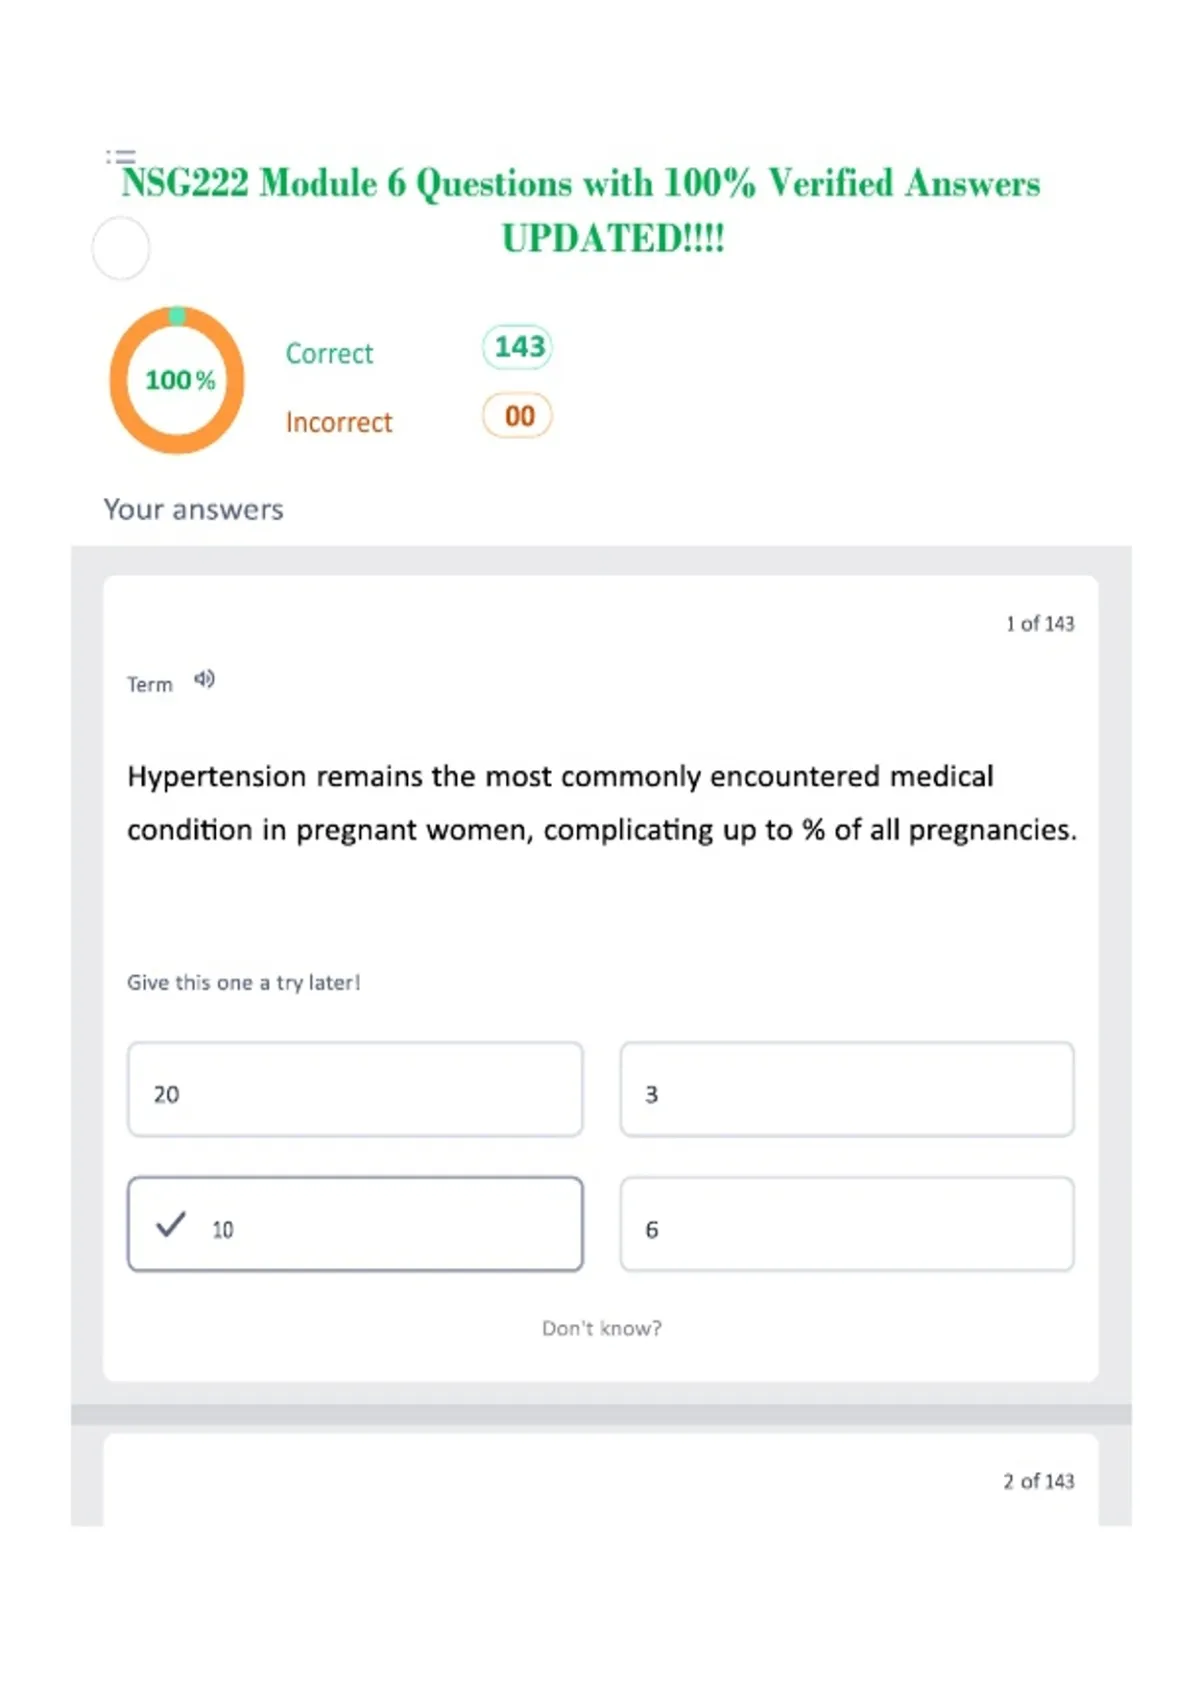
Task: Click the "Your answers" heading
Action: pyautogui.click(x=194, y=510)
